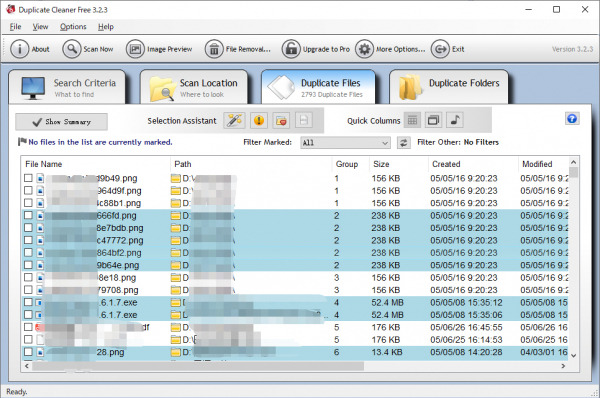This screenshot has height=398, width=600.
Task: Start a scan with Scan Now
Action: point(88,49)
